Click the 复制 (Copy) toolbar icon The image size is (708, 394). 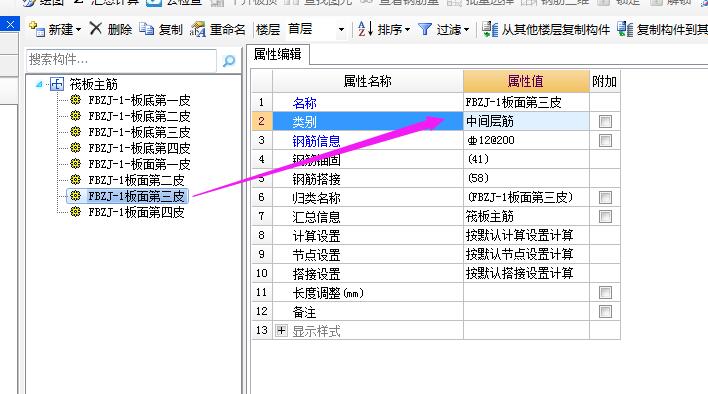(x=146, y=29)
